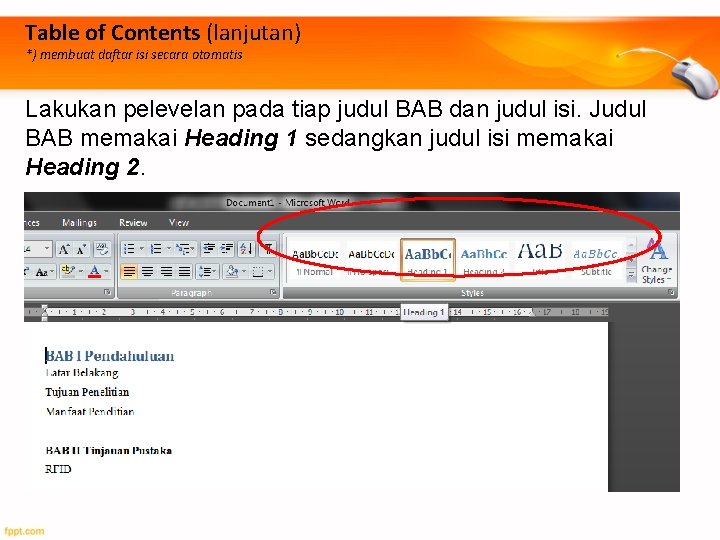Click the Bullets list icon
The image size is (720, 540).
pyautogui.click(x=129, y=249)
